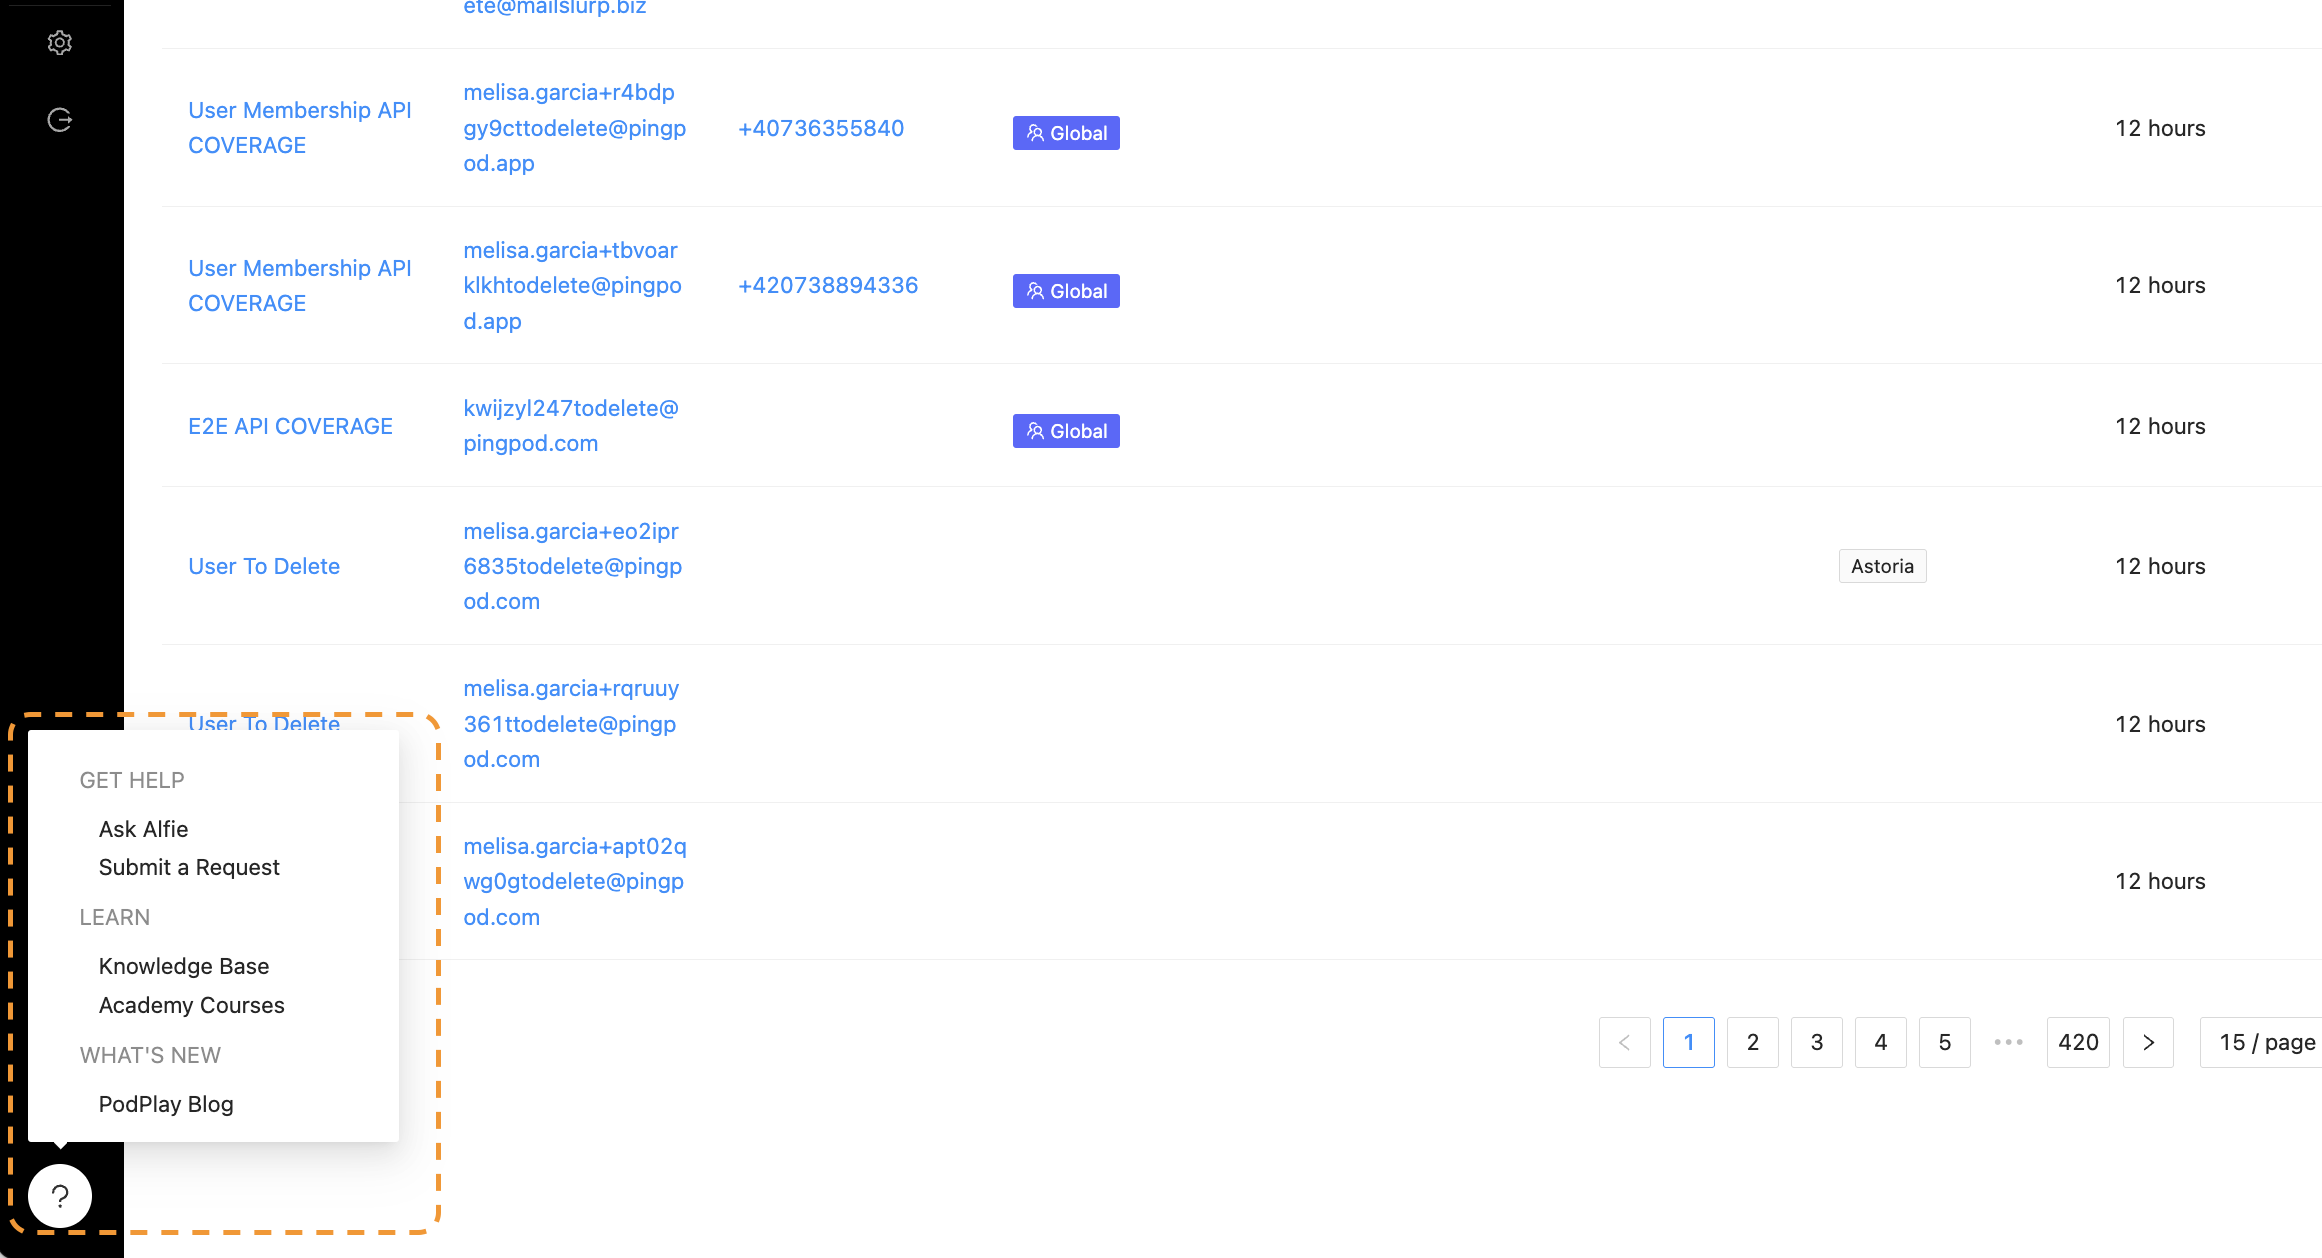The image size is (2322, 1258).
Task: Open email kwijzyl247todelete@pingpod.com link
Action: point(570,425)
